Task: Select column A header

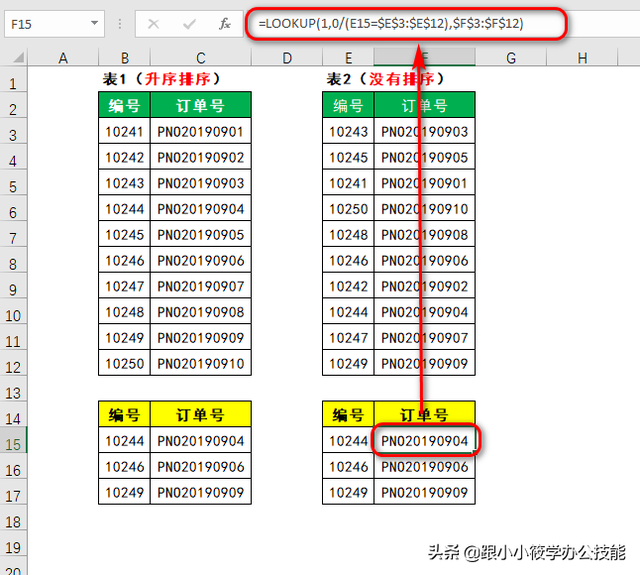Action: [x=63, y=58]
